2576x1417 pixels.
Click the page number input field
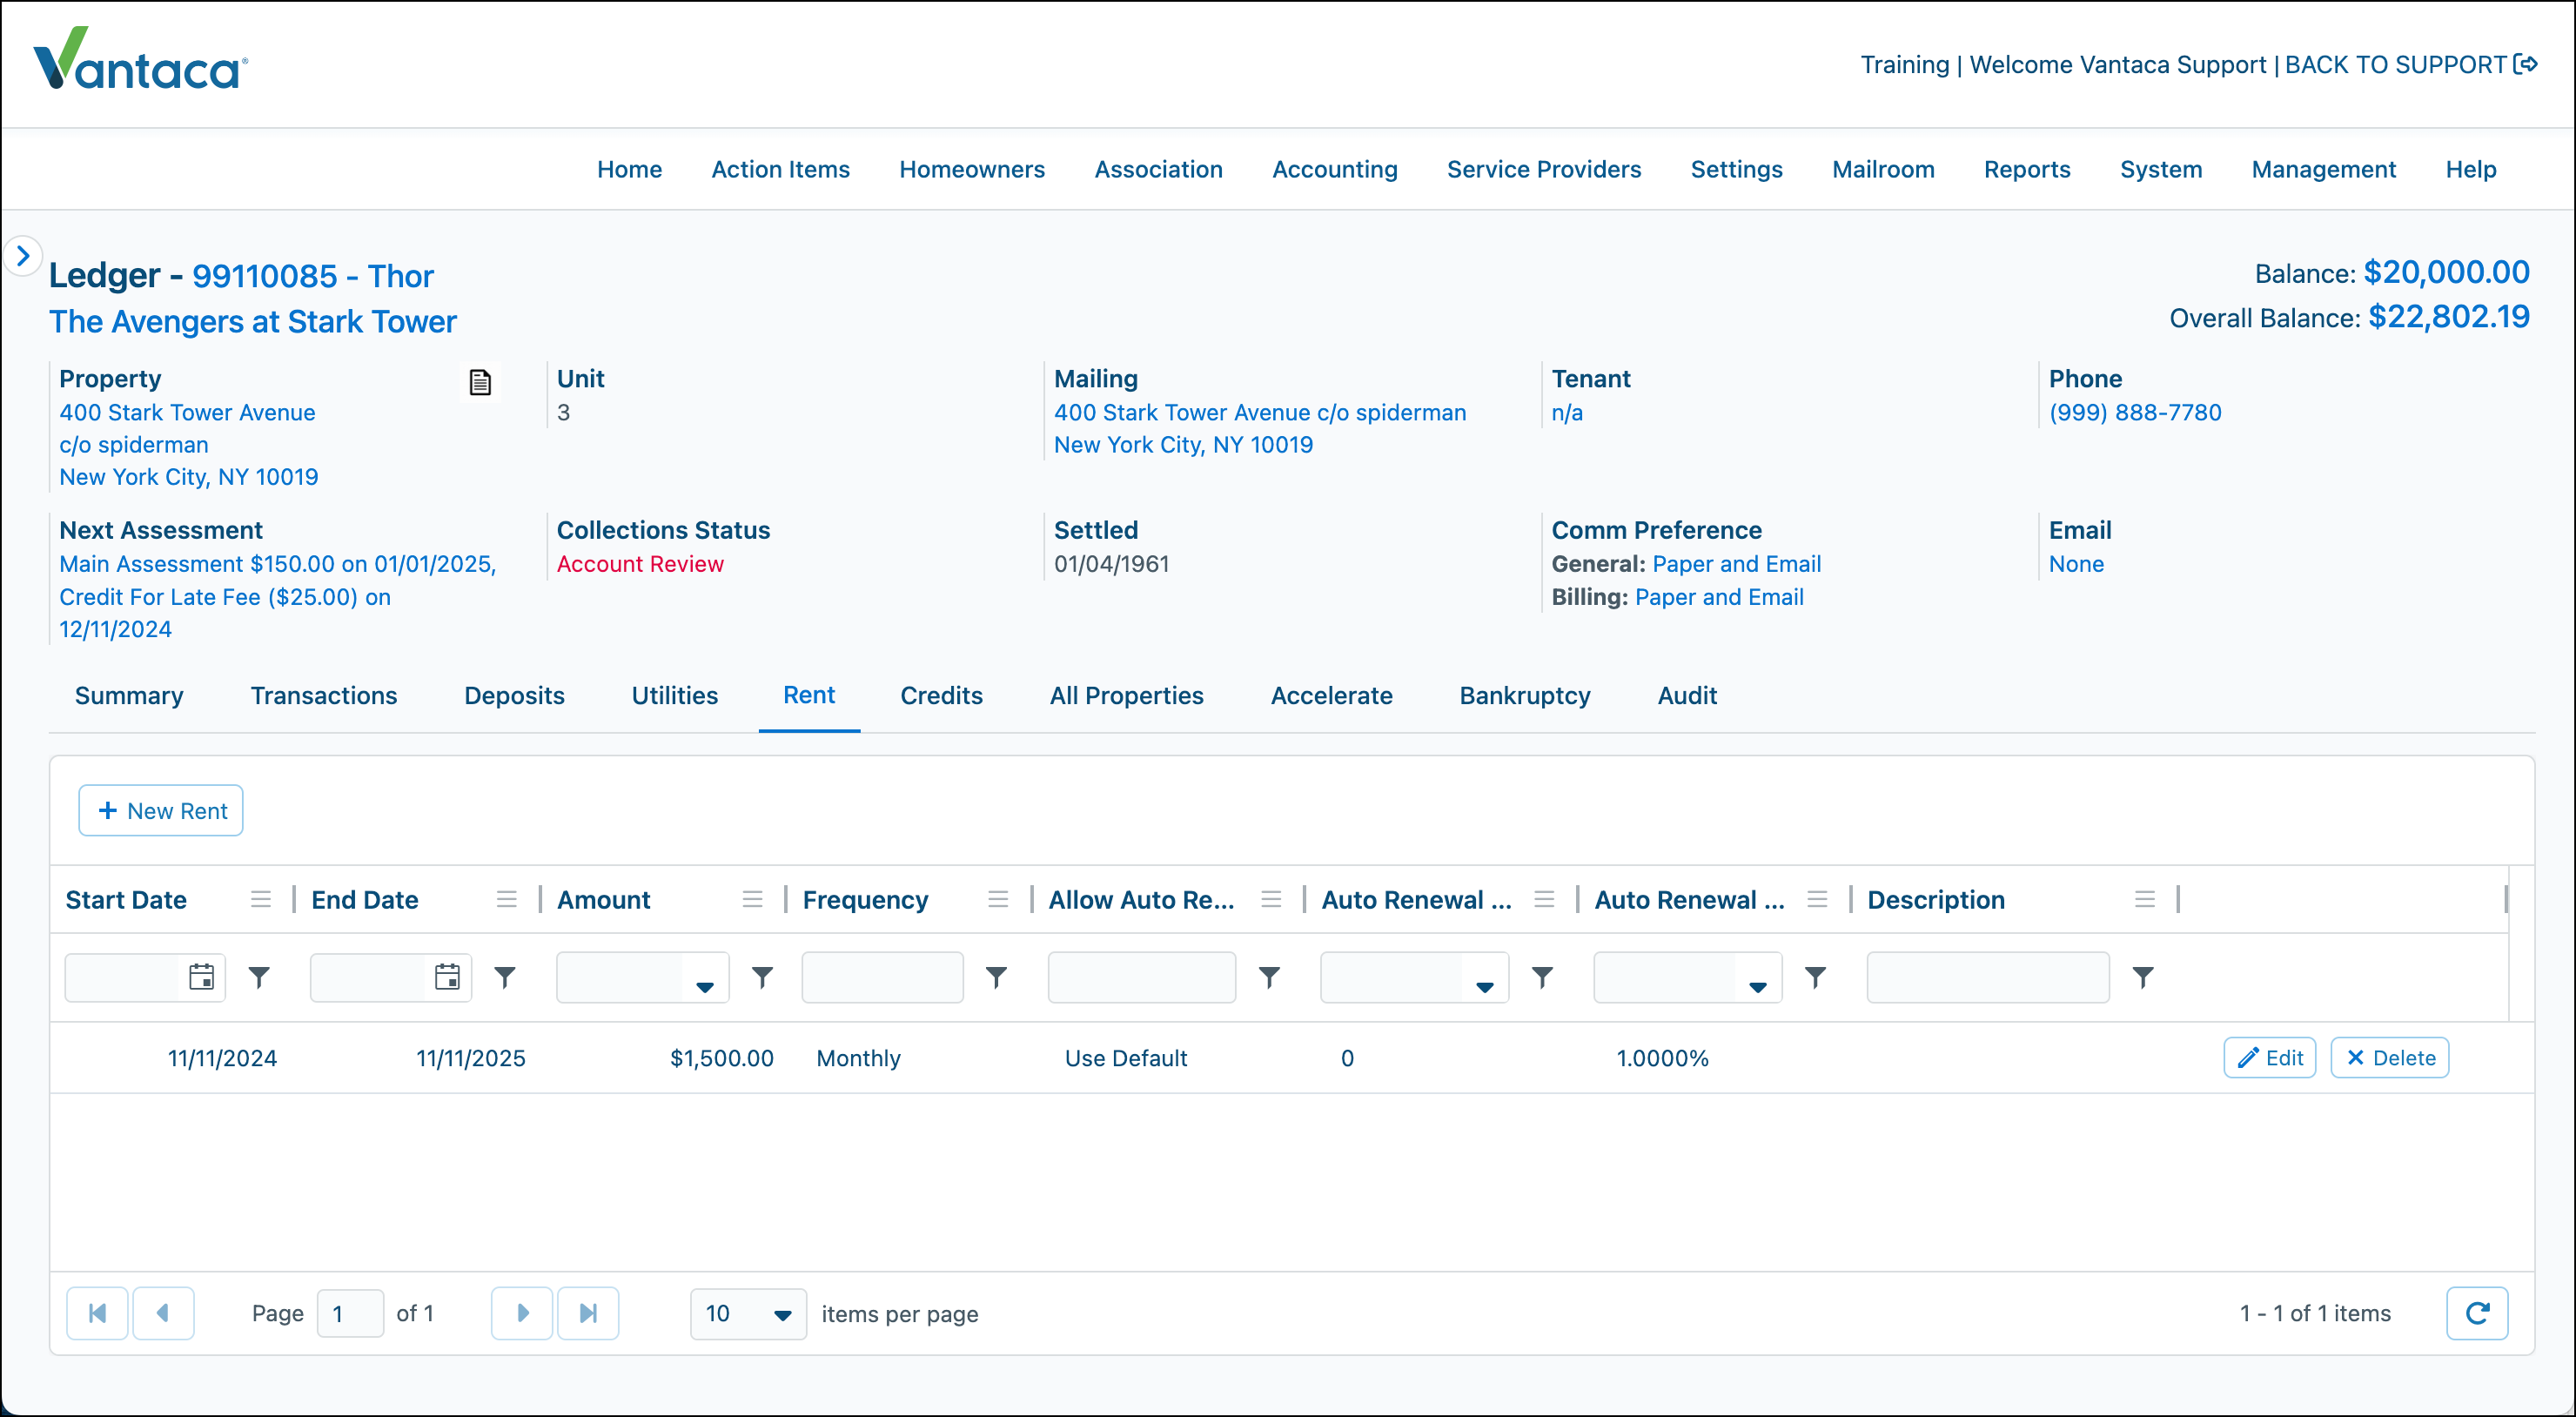[x=350, y=1314]
